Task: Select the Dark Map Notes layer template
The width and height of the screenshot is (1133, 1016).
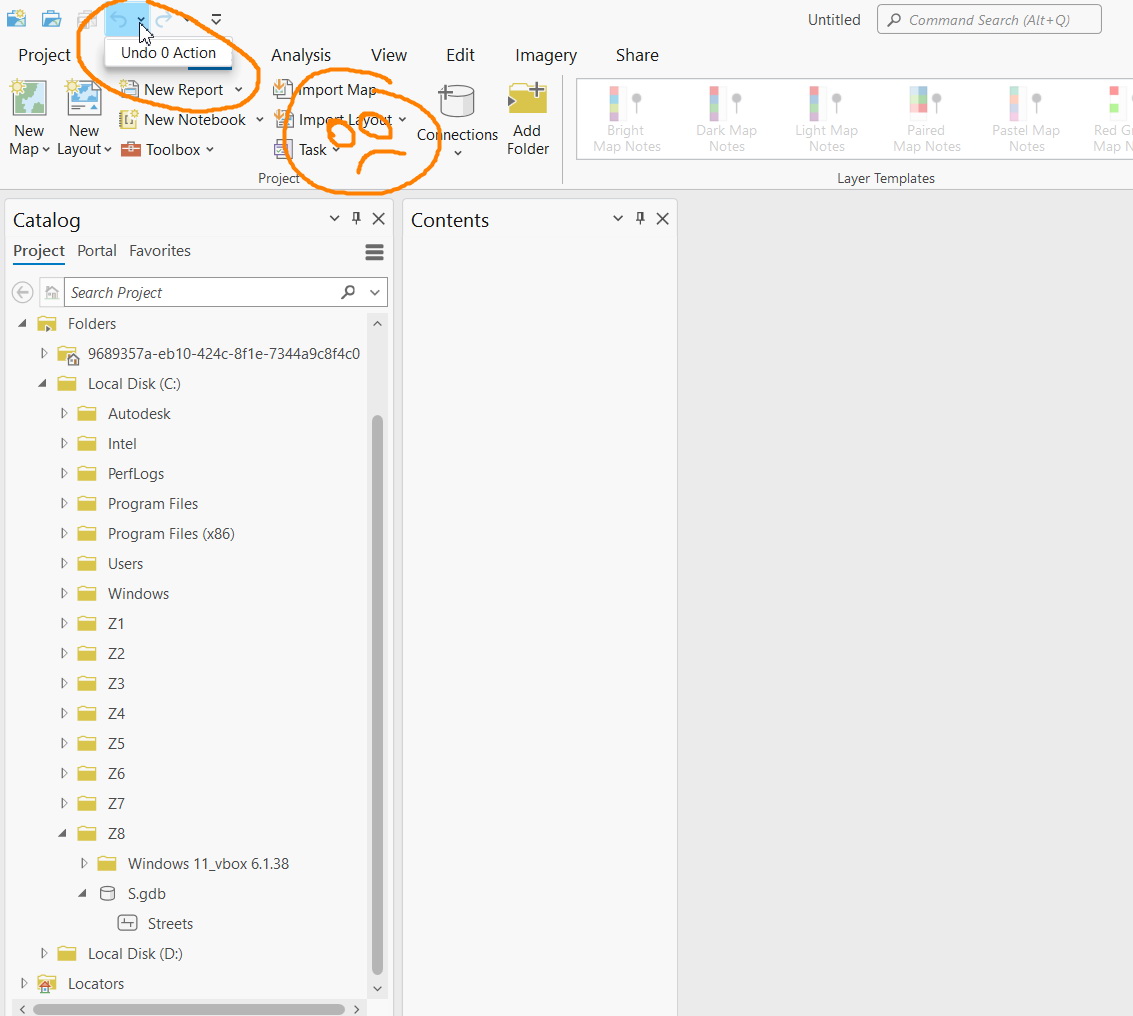Action: (726, 118)
